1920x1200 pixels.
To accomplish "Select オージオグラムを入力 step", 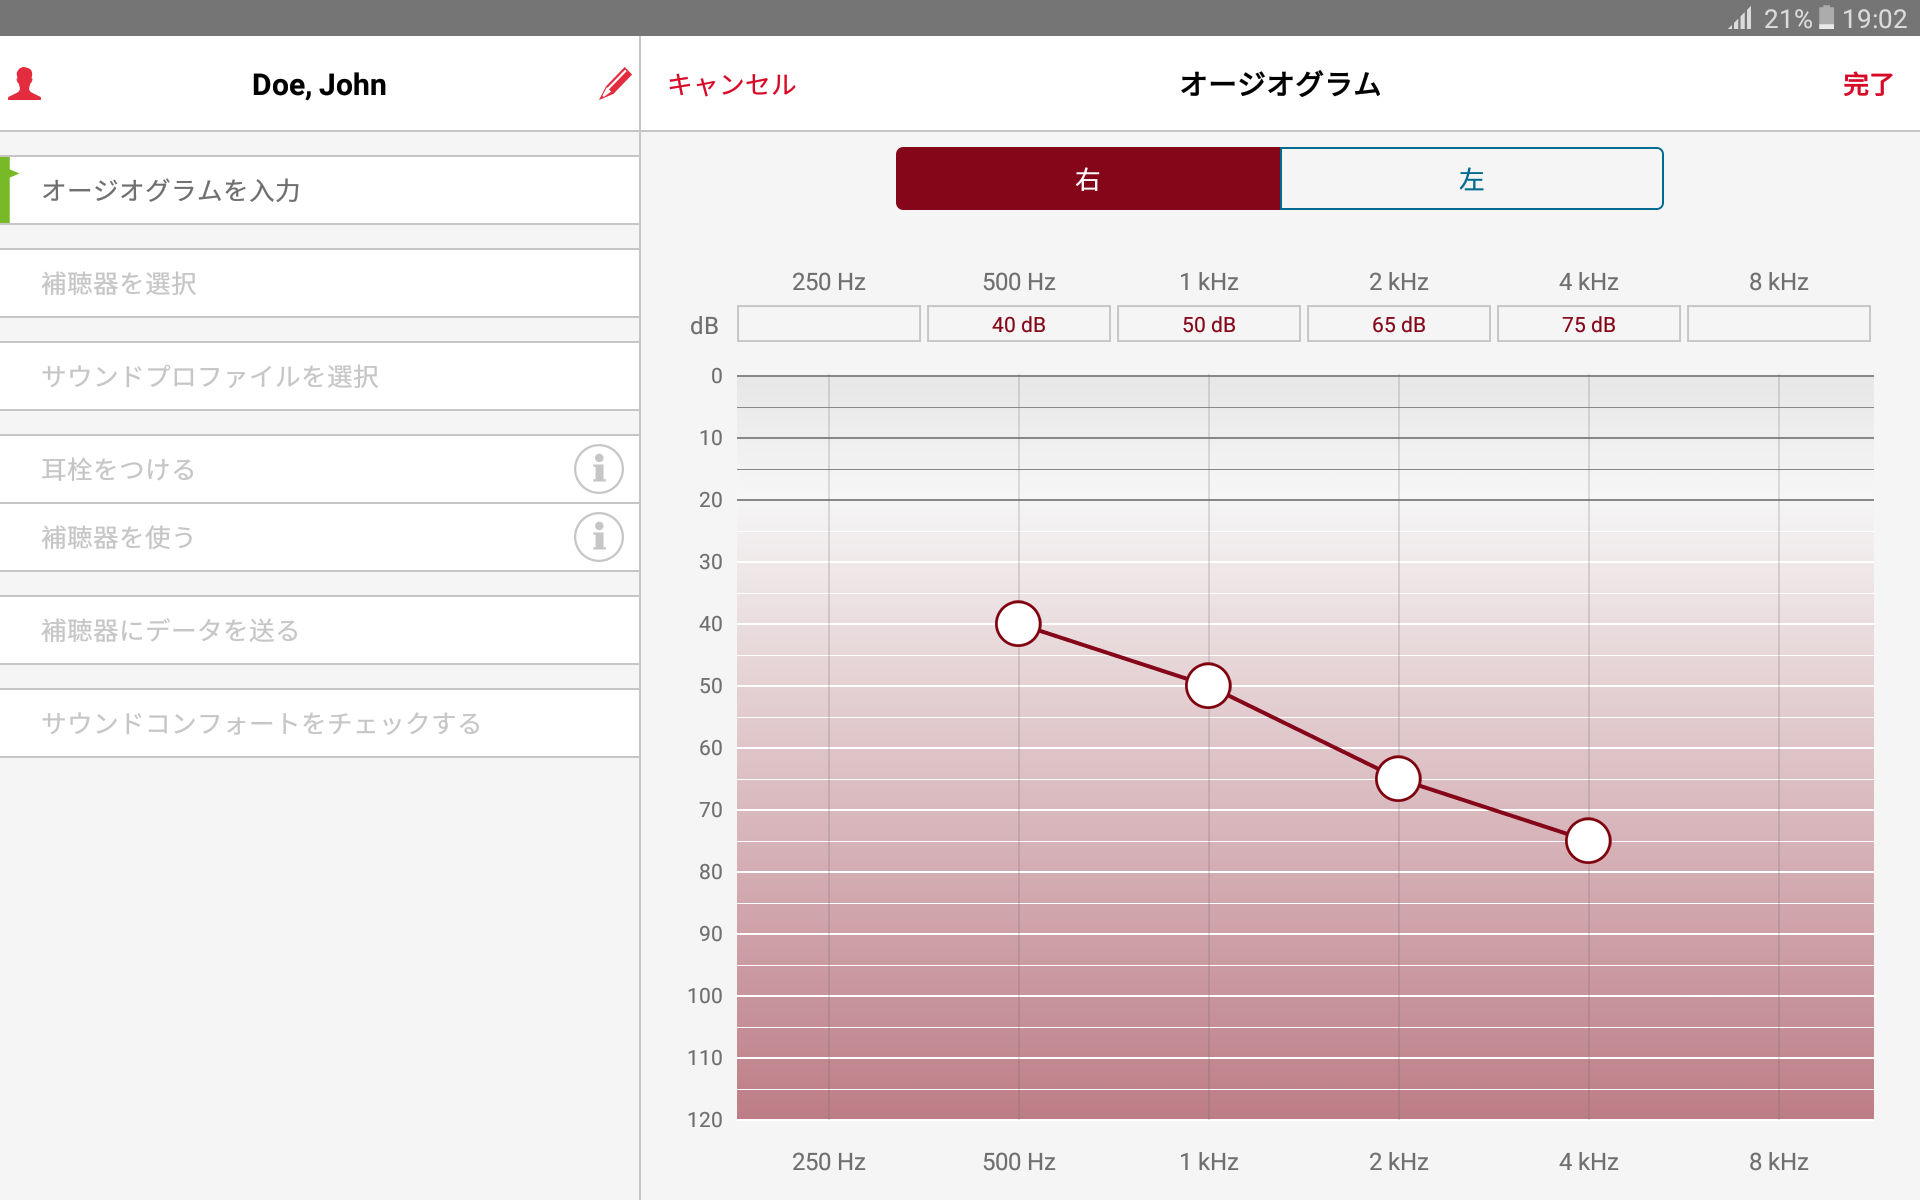I will (320, 190).
